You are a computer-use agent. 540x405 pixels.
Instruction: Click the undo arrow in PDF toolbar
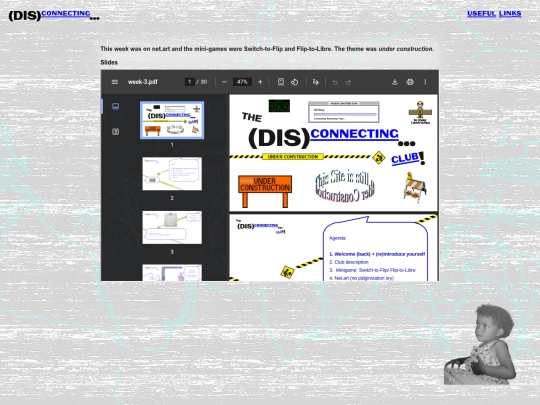click(x=335, y=82)
